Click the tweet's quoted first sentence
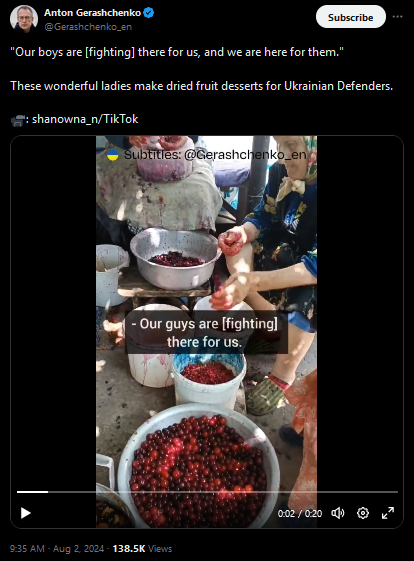This screenshot has height=561, width=414. (x=177, y=52)
